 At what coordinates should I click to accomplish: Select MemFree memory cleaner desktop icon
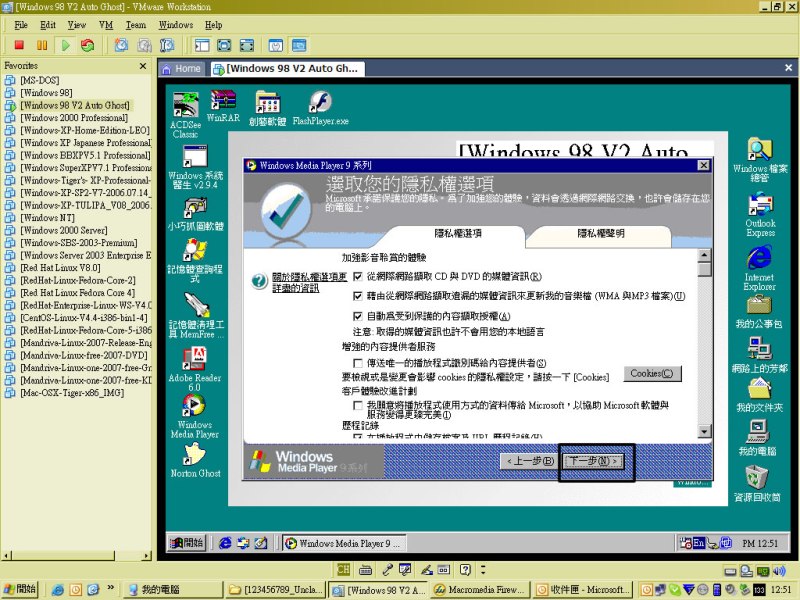point(196,315)
